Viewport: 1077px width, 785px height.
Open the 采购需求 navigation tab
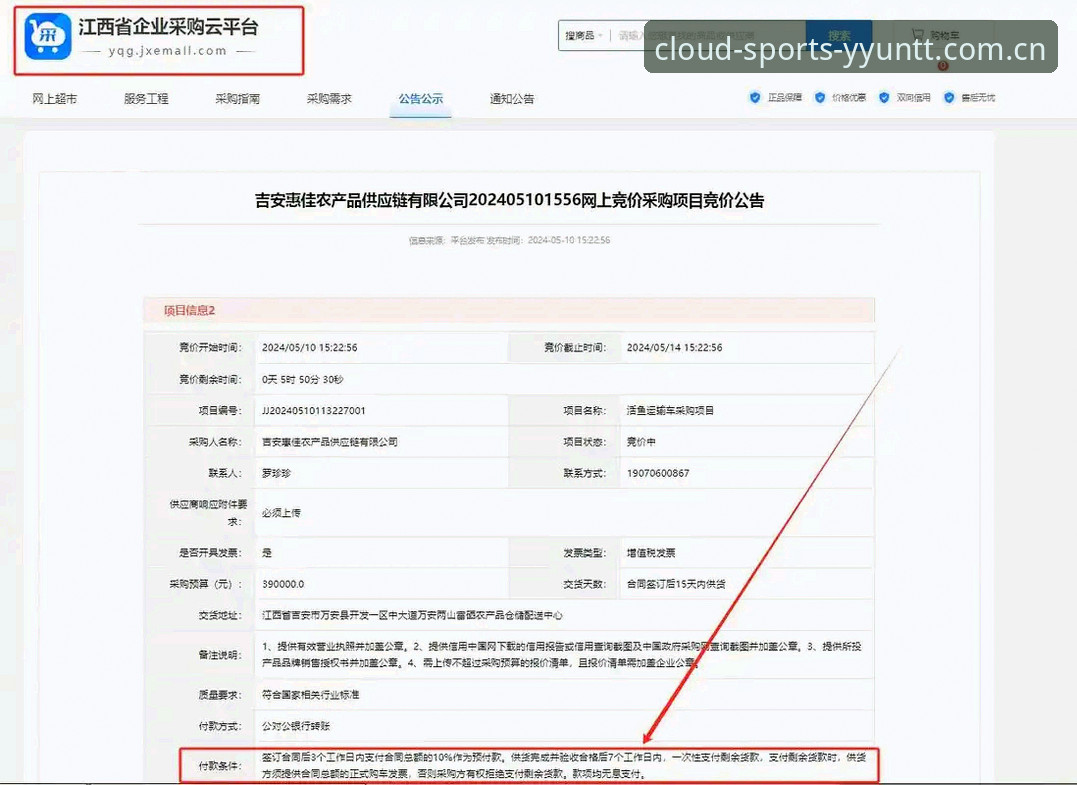[x=329, y=99]
